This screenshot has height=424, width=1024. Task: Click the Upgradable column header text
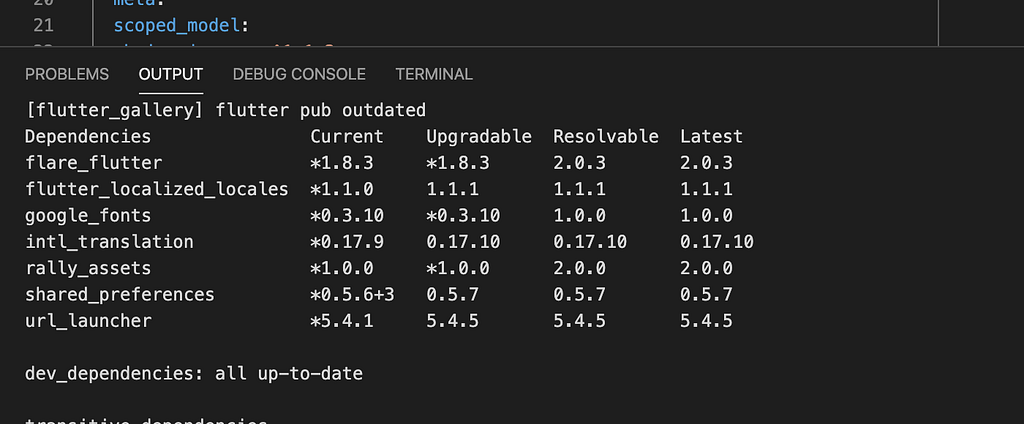479,136
